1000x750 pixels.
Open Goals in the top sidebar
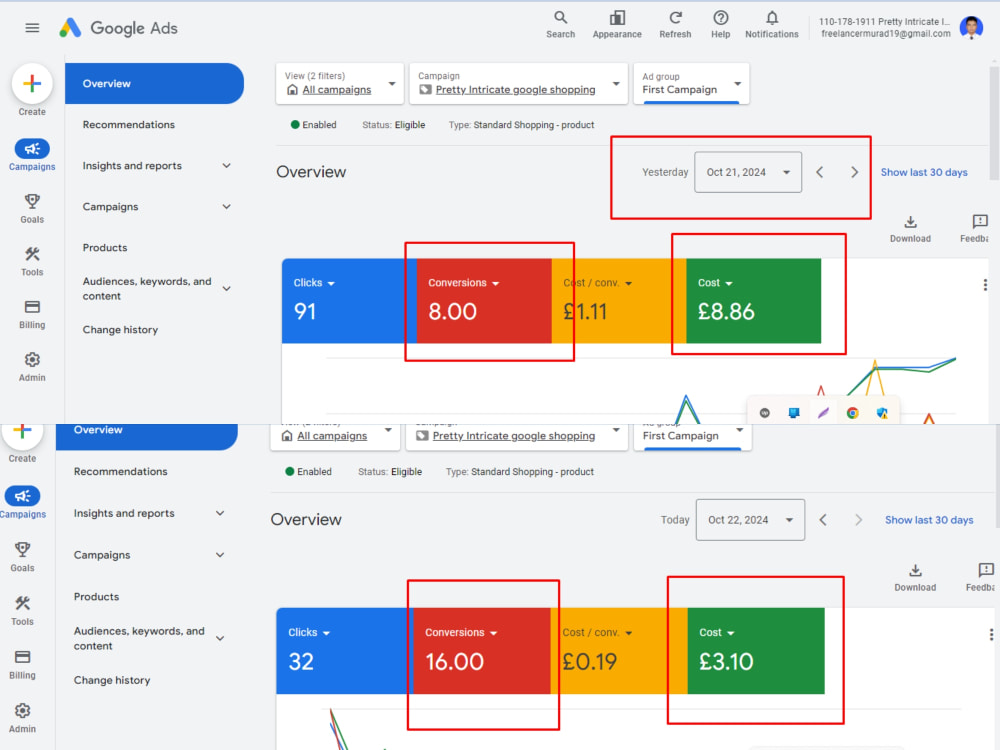[32, 209]
